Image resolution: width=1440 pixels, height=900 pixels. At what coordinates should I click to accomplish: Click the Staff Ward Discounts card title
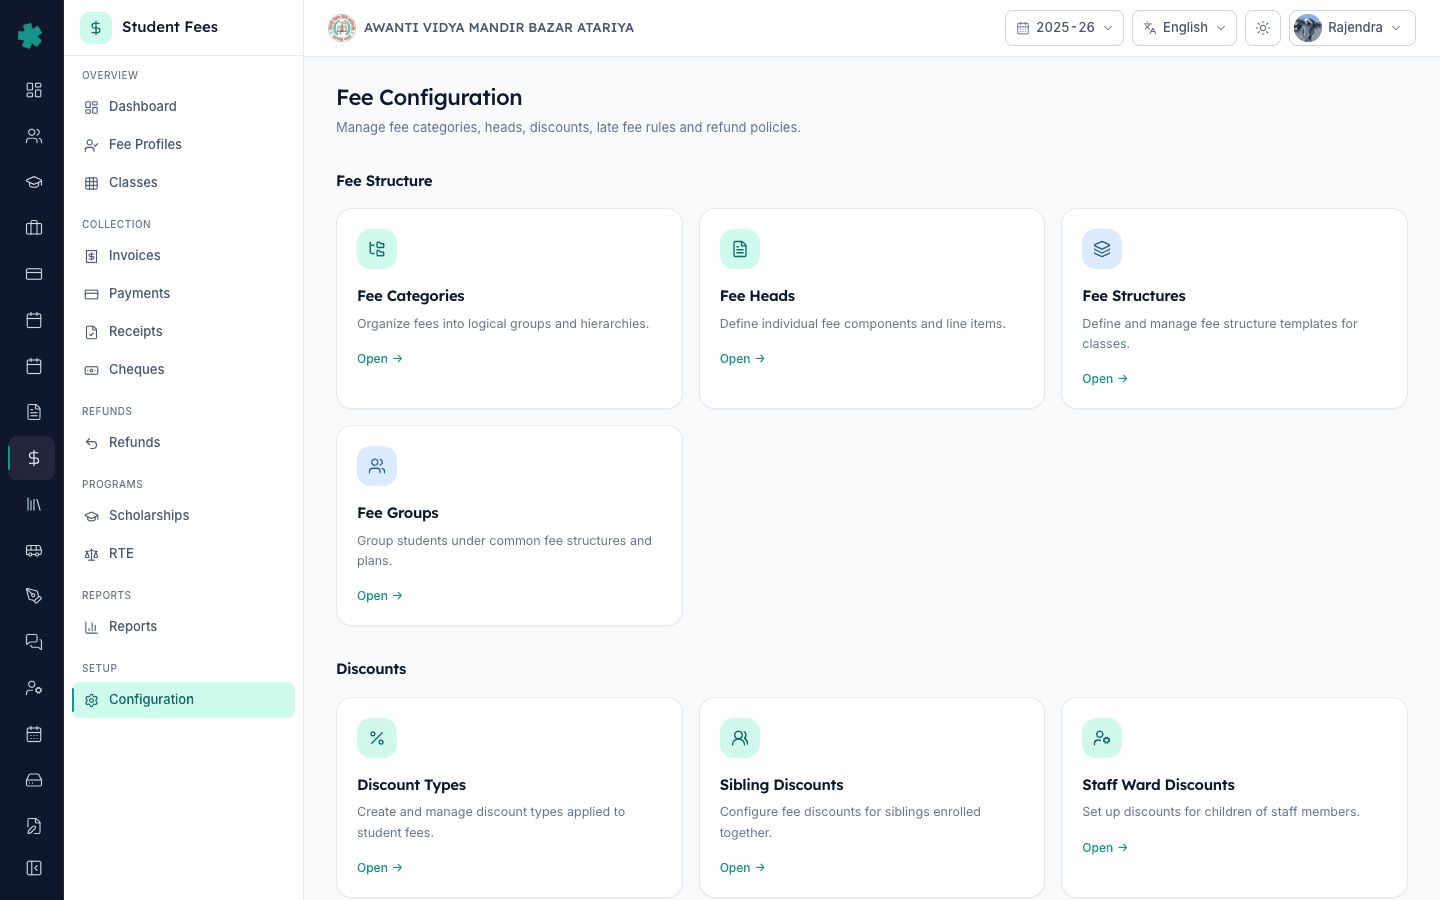[x=1158, y=785]
